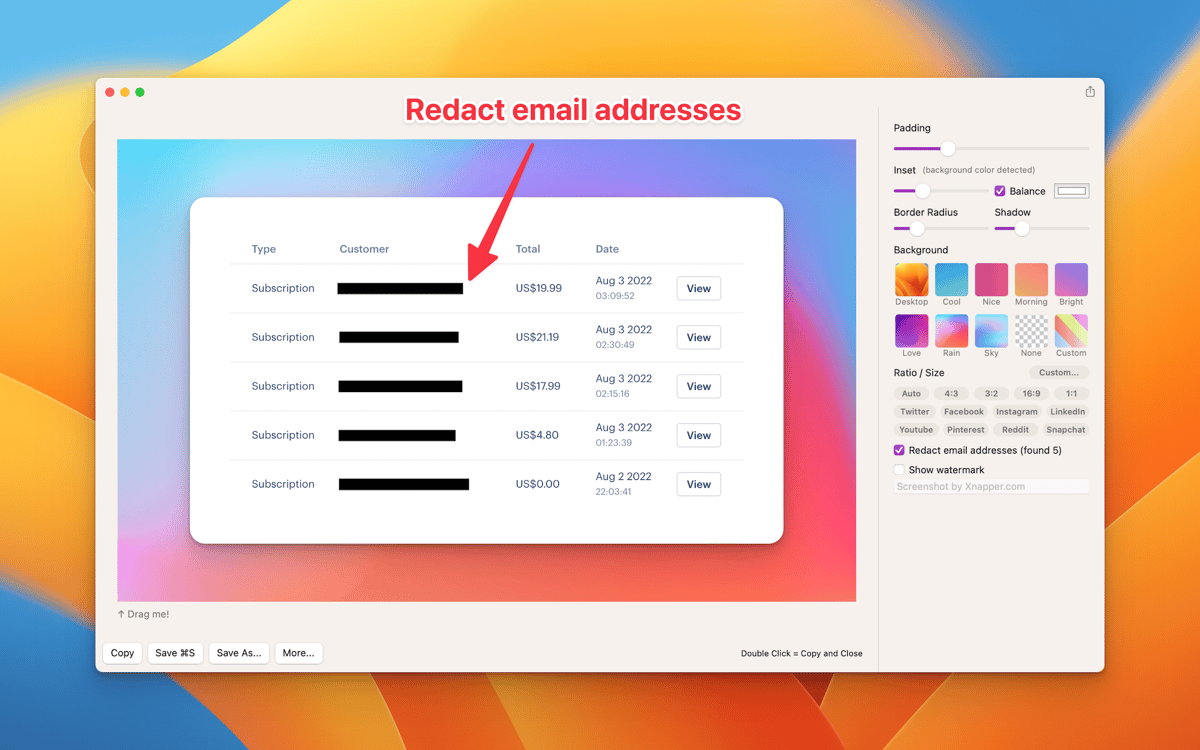Click the Save As... button
This screenshot has height=750, width=1200.
[238, 653]
